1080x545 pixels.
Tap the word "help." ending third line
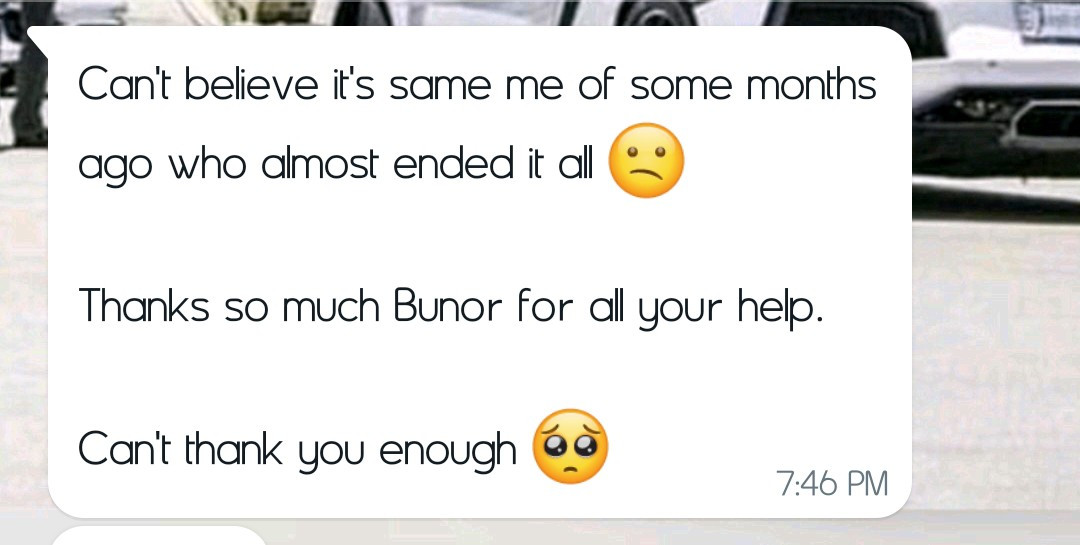(780, 308)
